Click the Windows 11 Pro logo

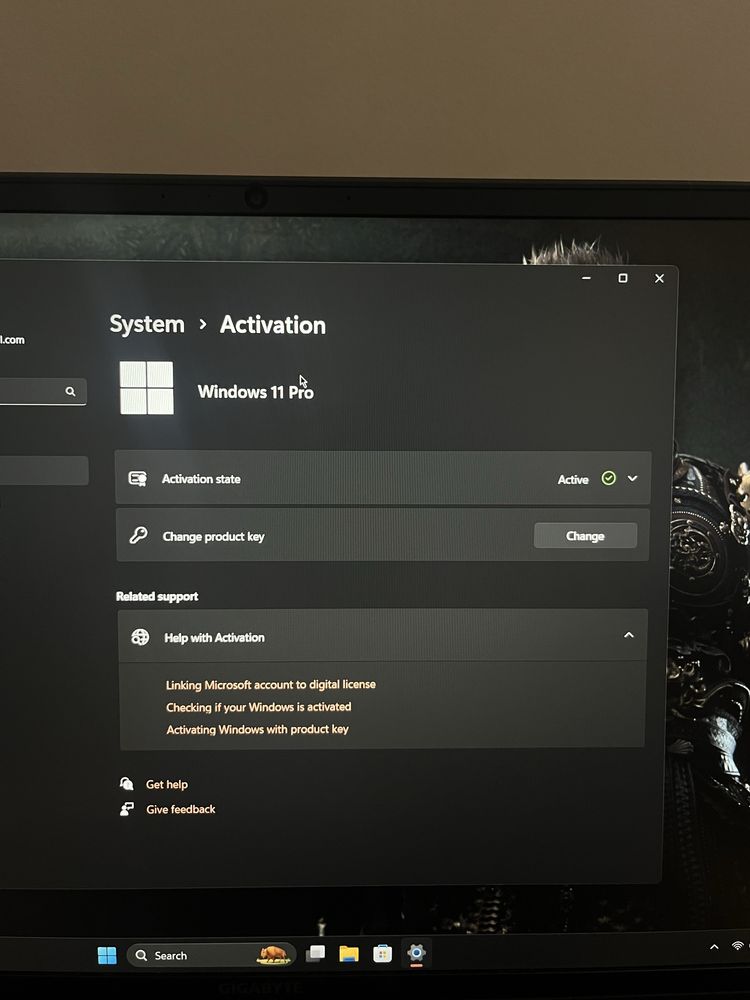pos(147,388)
